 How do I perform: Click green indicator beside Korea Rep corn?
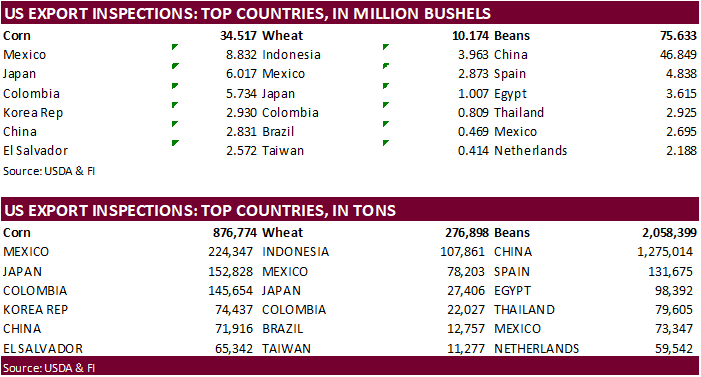pos(175,105)
